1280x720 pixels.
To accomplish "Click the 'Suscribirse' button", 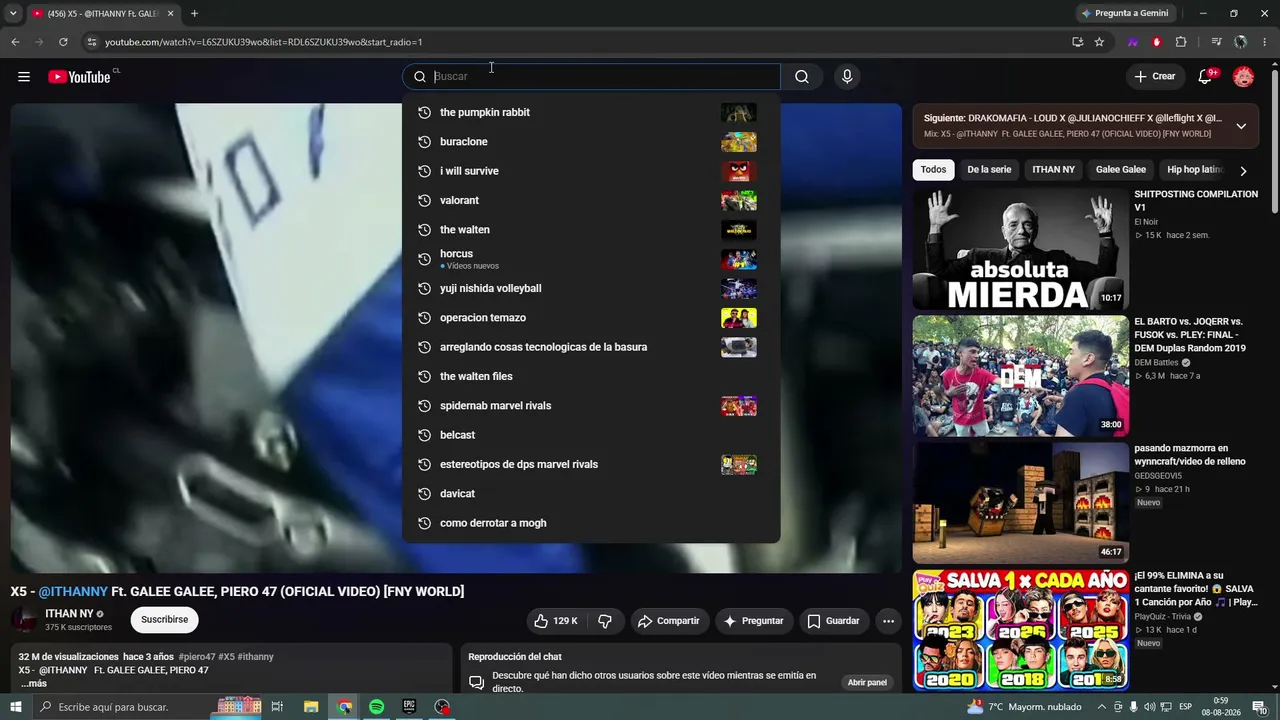I will (165, 620).
